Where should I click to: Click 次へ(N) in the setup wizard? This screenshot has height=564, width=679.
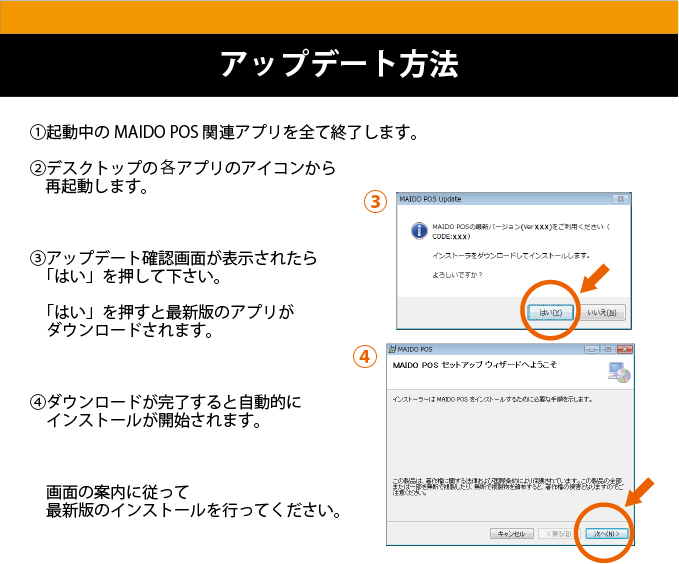pos(606,534)
